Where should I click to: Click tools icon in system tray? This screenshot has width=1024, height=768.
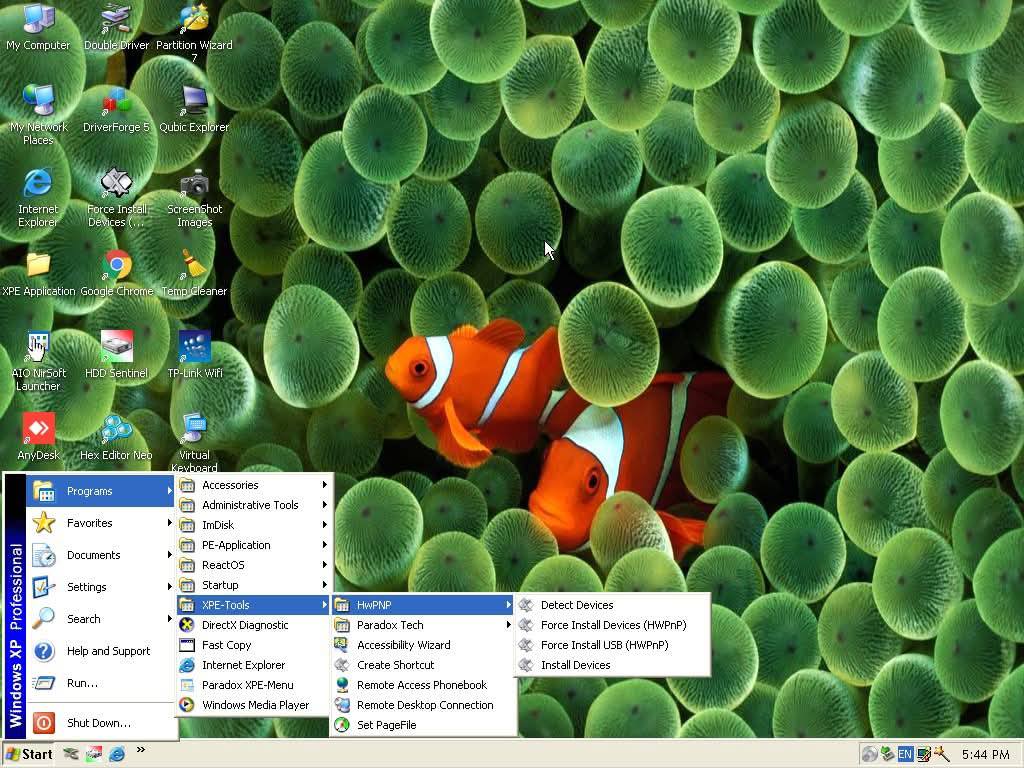coord(941,754)
